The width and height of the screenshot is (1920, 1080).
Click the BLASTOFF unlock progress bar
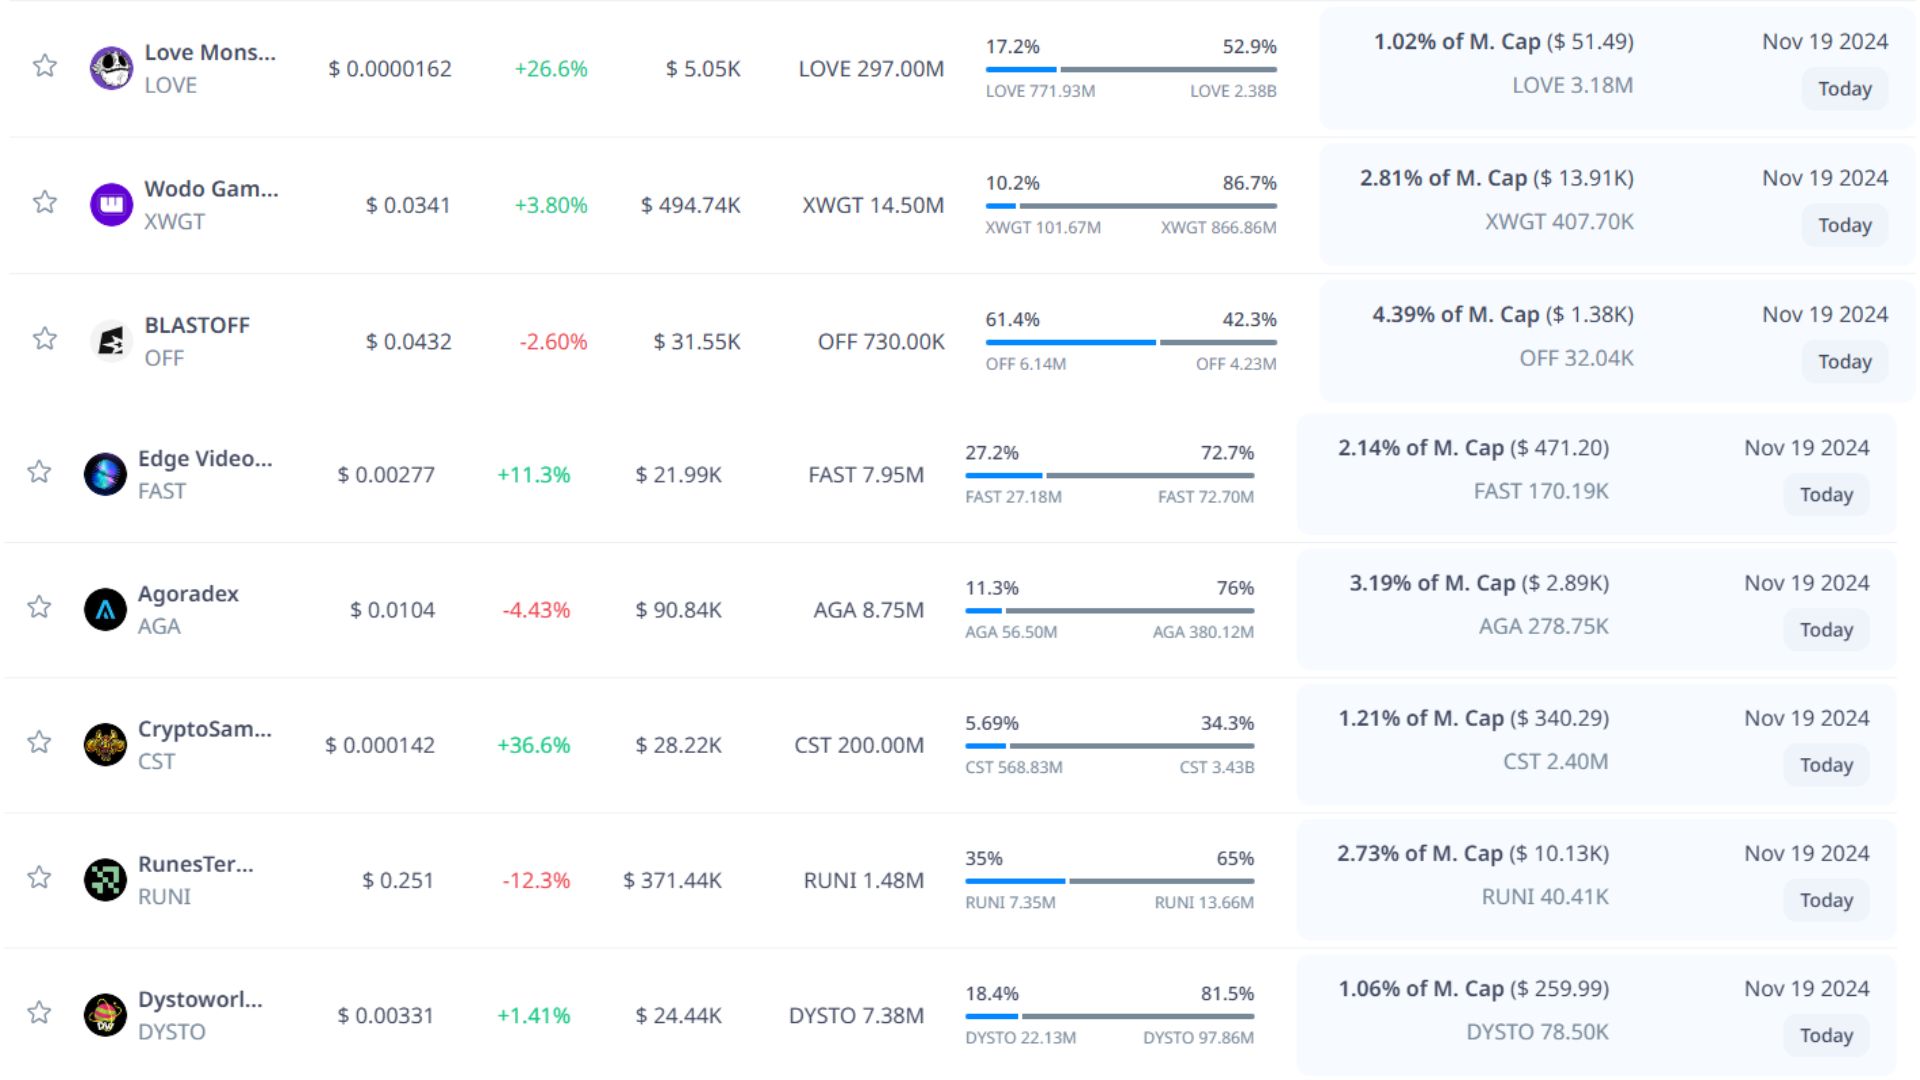click(1130, 342)
